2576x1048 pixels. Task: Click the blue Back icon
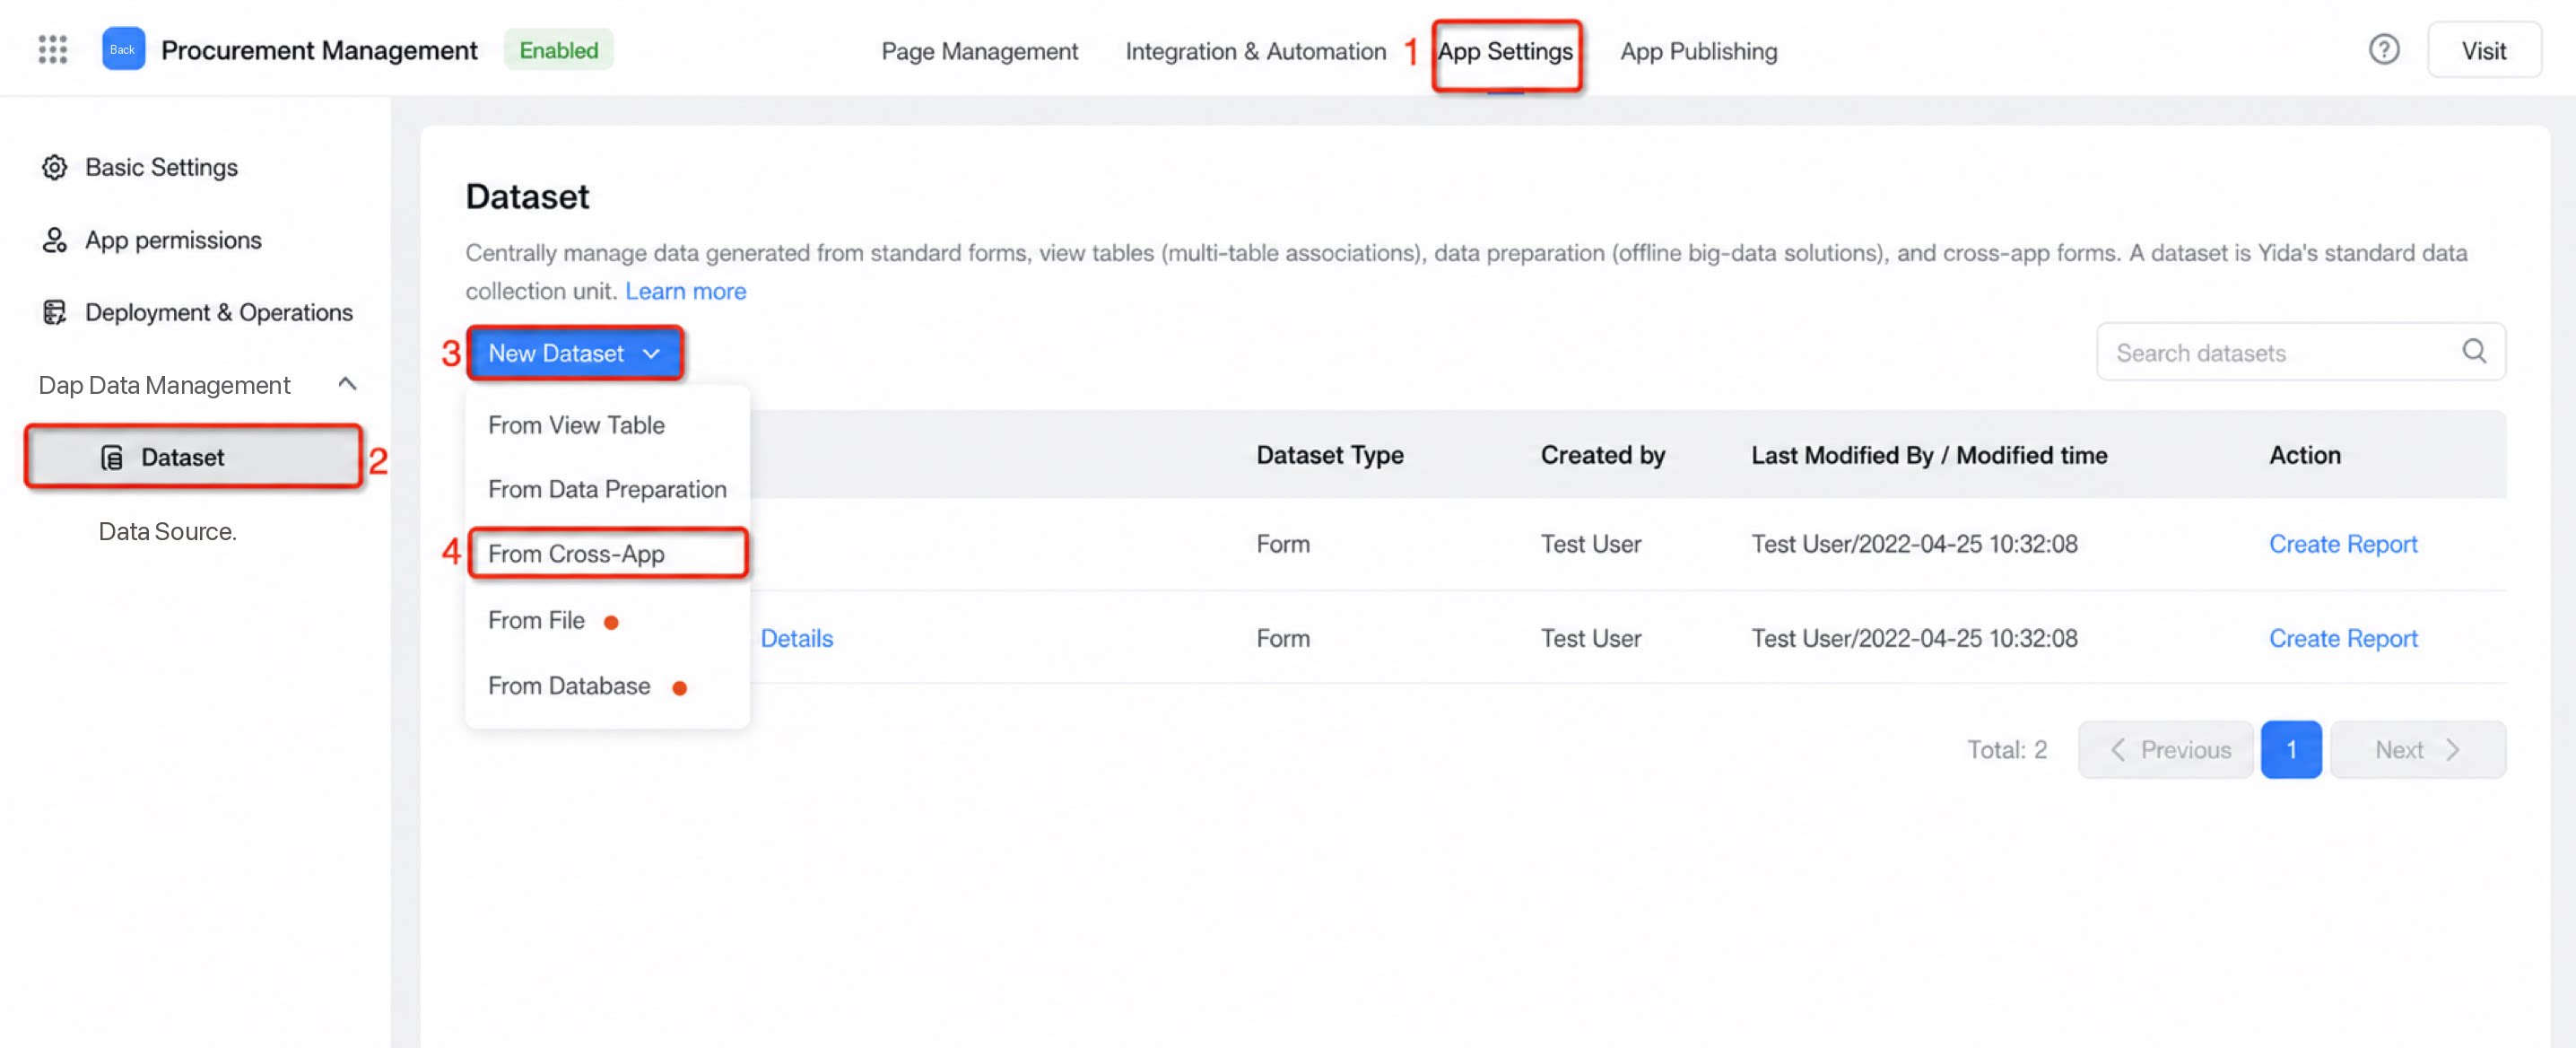[123, 49]
